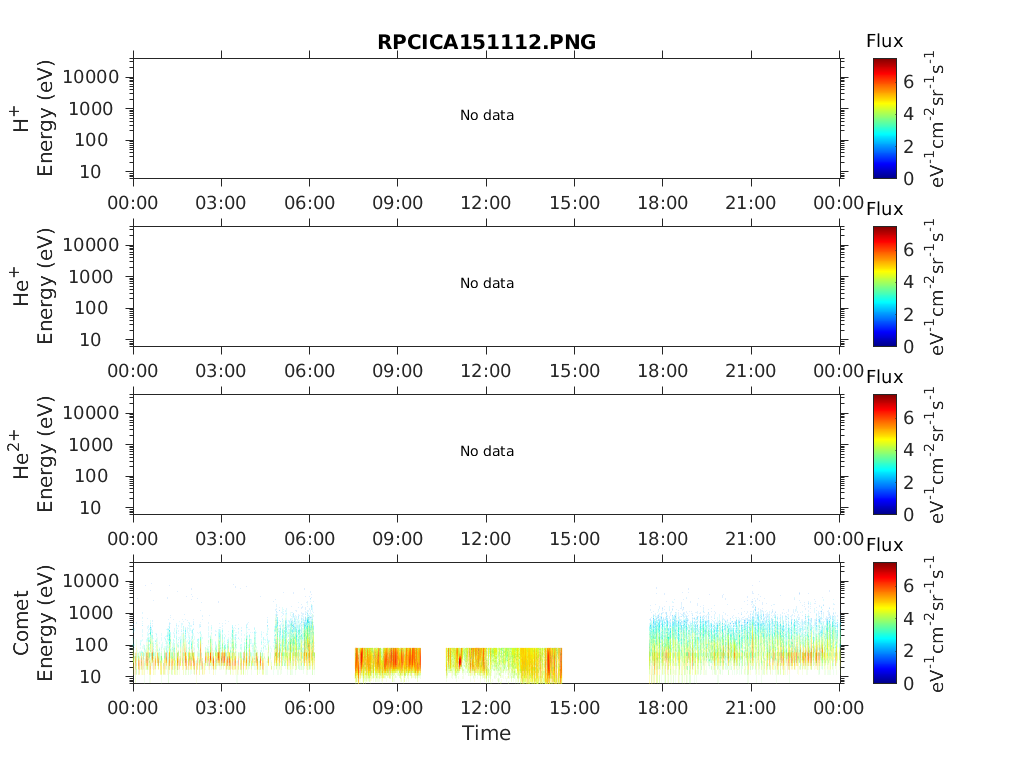The width and height of the screenshot is (1024, 768).
Task: Click '21:00' tick under H+ panel
Action: tap(750, 202)
